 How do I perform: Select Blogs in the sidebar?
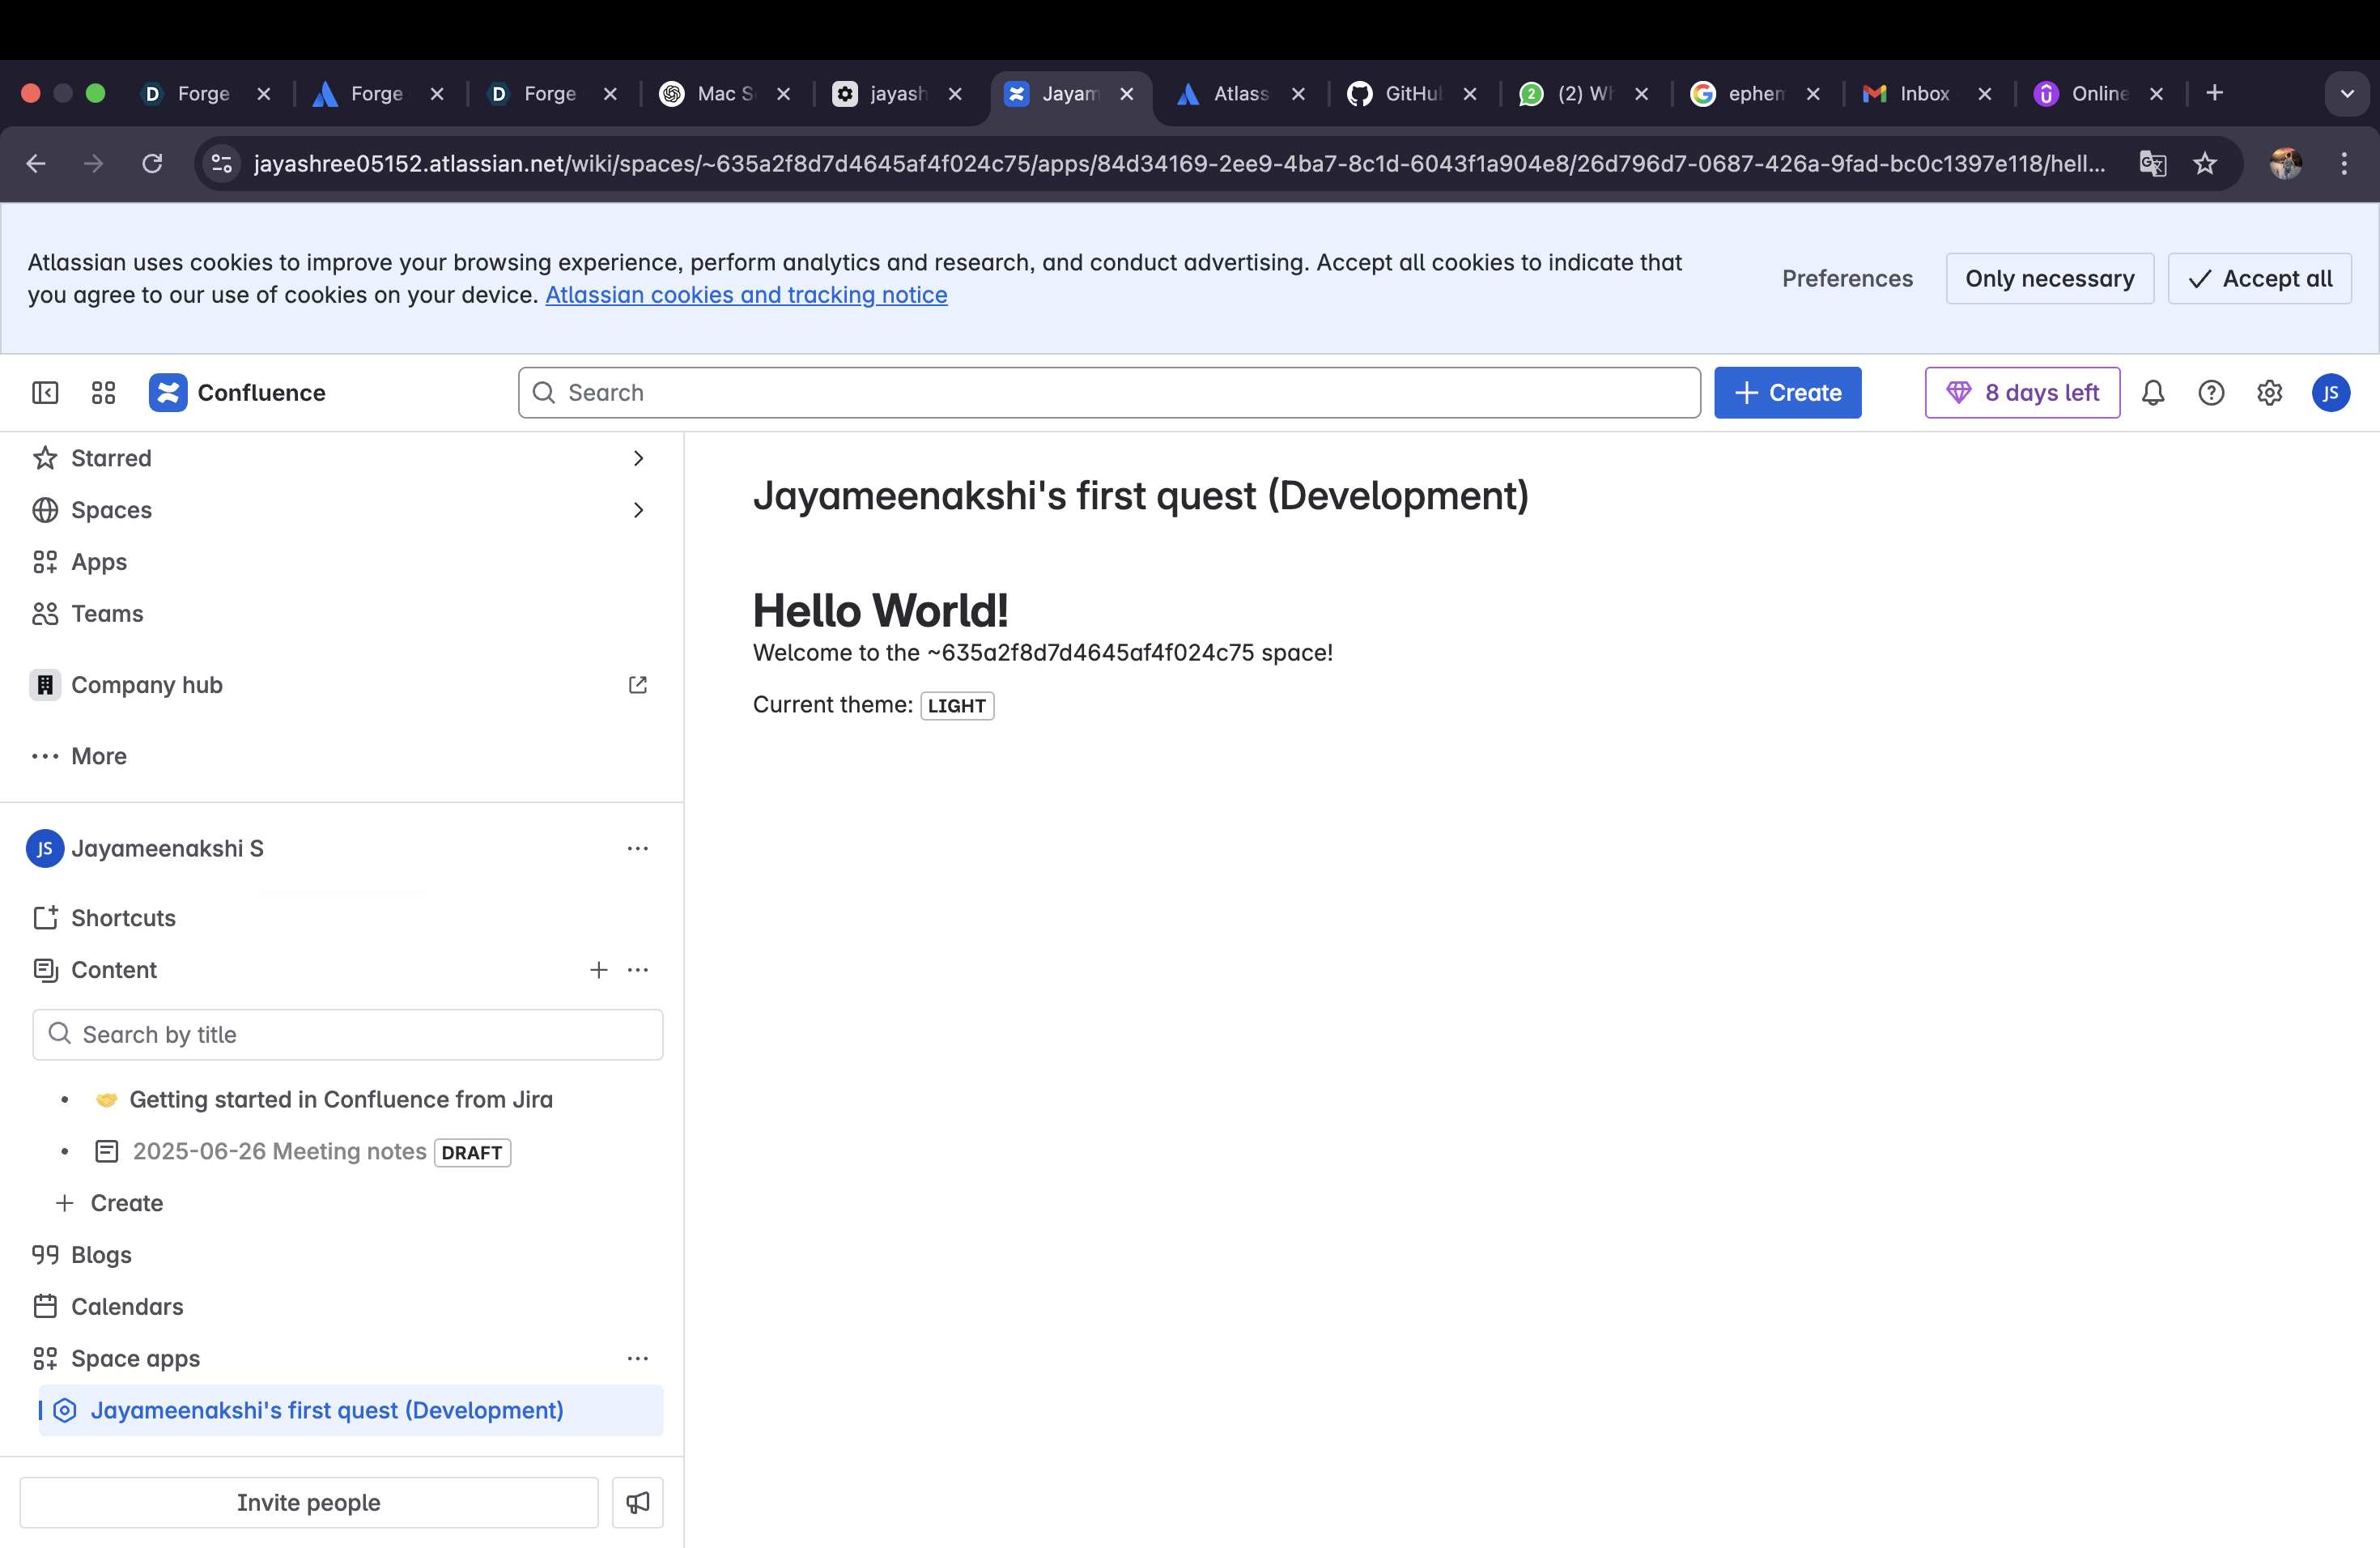click(x=101, y=1254)
